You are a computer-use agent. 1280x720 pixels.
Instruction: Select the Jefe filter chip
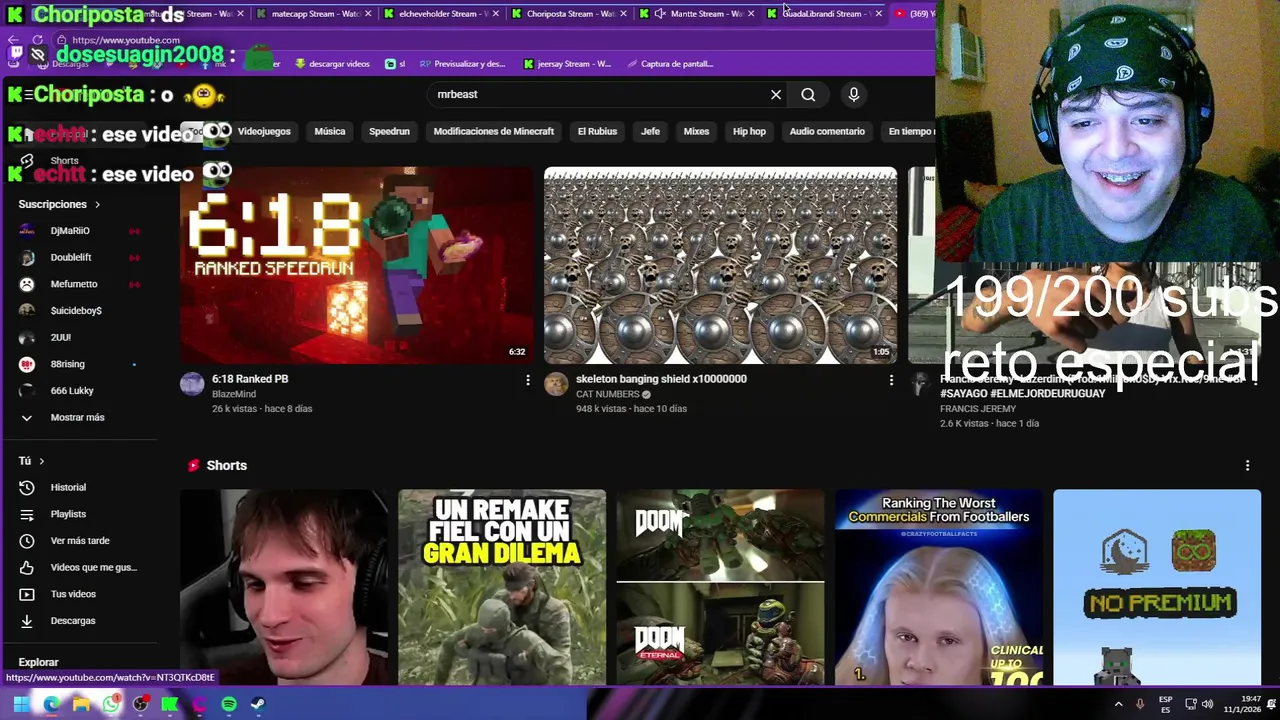coord(650,131)
